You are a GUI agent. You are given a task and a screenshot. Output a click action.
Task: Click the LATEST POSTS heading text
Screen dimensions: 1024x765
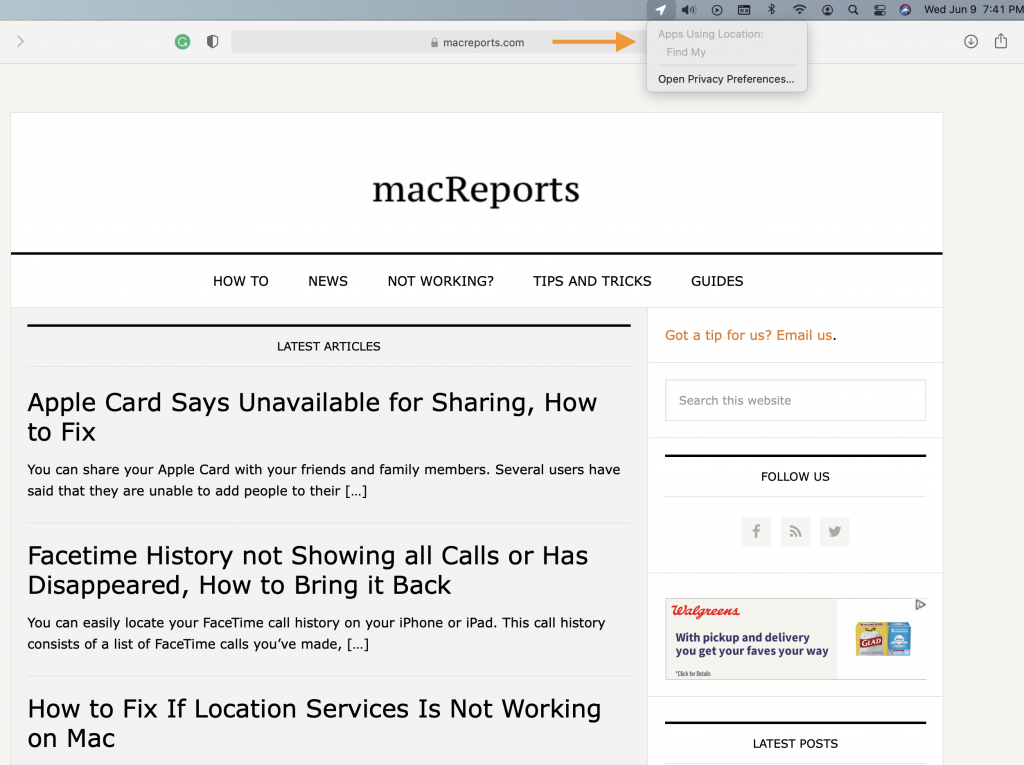(795, 743)
